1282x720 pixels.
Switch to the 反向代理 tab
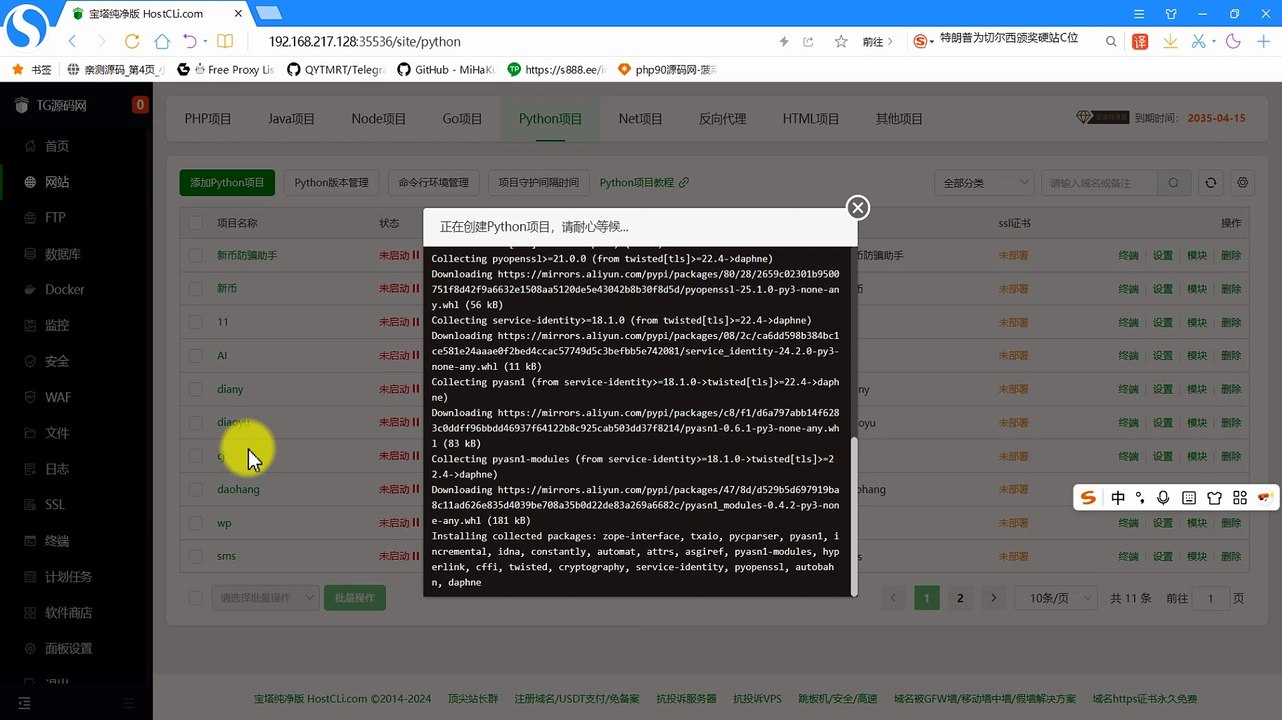point(722,119)
